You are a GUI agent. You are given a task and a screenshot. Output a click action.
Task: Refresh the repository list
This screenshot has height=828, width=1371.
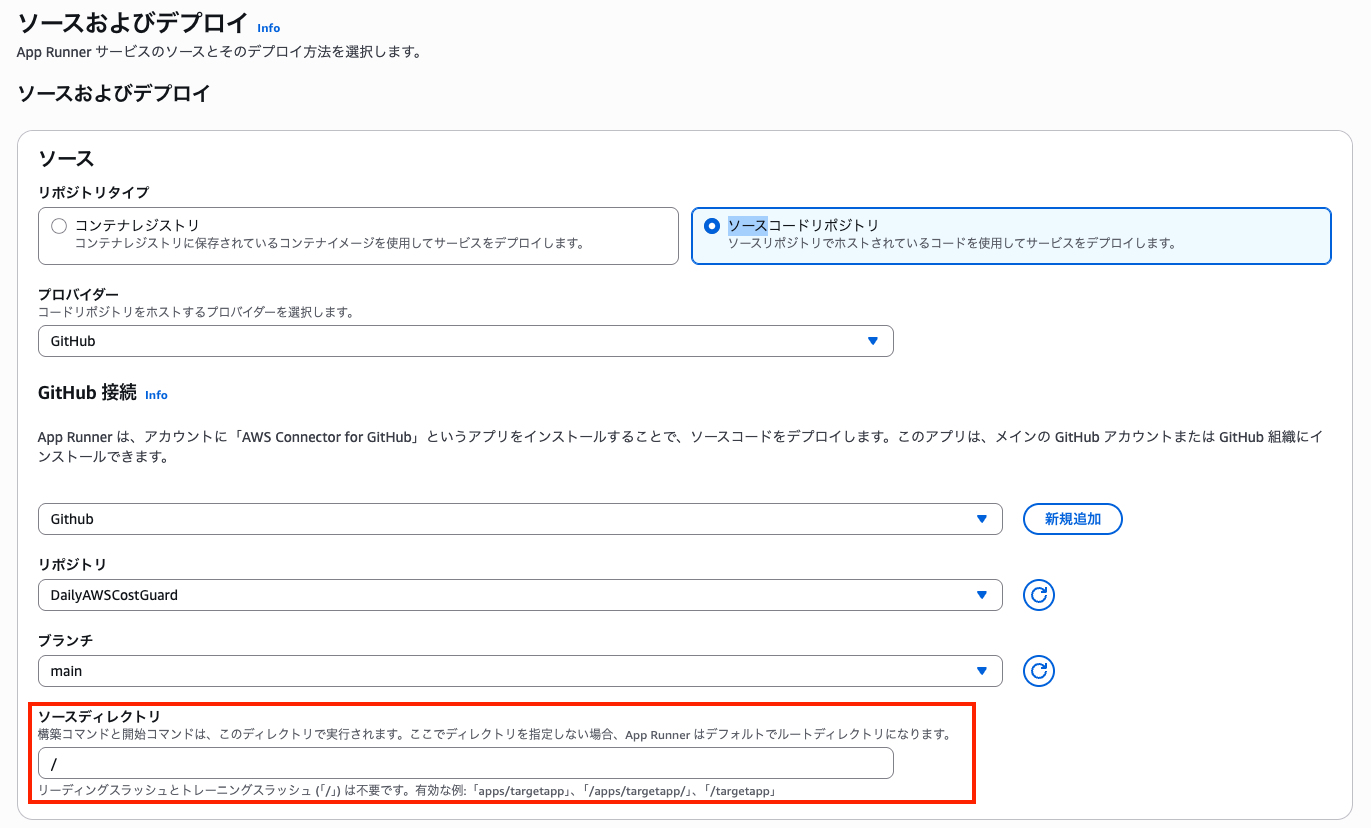point(1038,595)
